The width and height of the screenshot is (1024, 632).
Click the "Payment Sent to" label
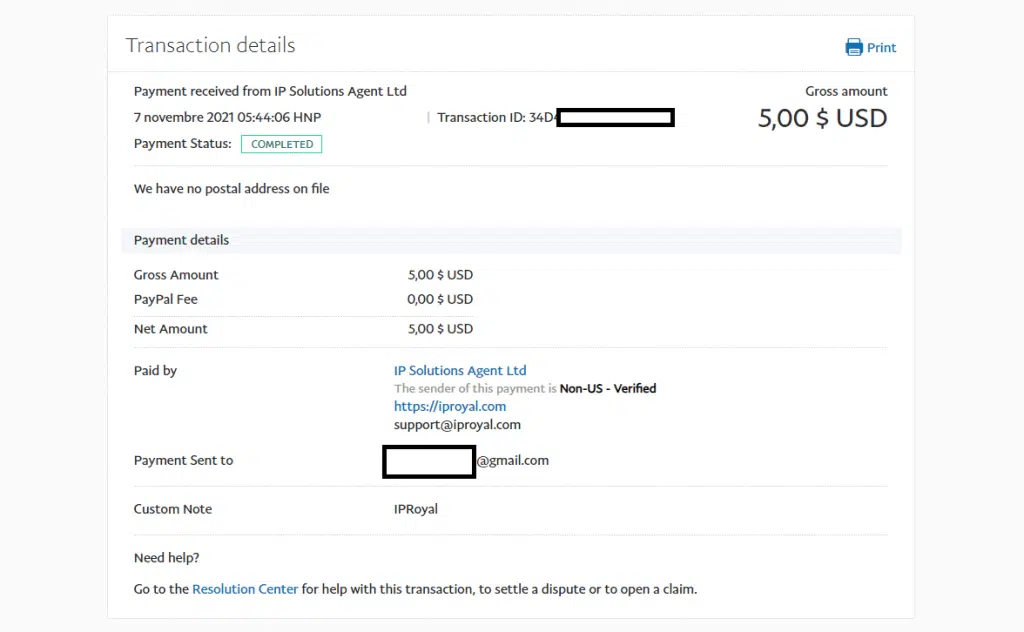click(x=184, y=460)
